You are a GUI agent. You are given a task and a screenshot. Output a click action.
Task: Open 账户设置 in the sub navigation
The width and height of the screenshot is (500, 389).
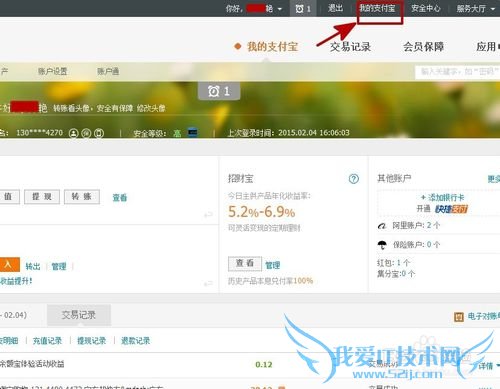[x=53, y=71]
